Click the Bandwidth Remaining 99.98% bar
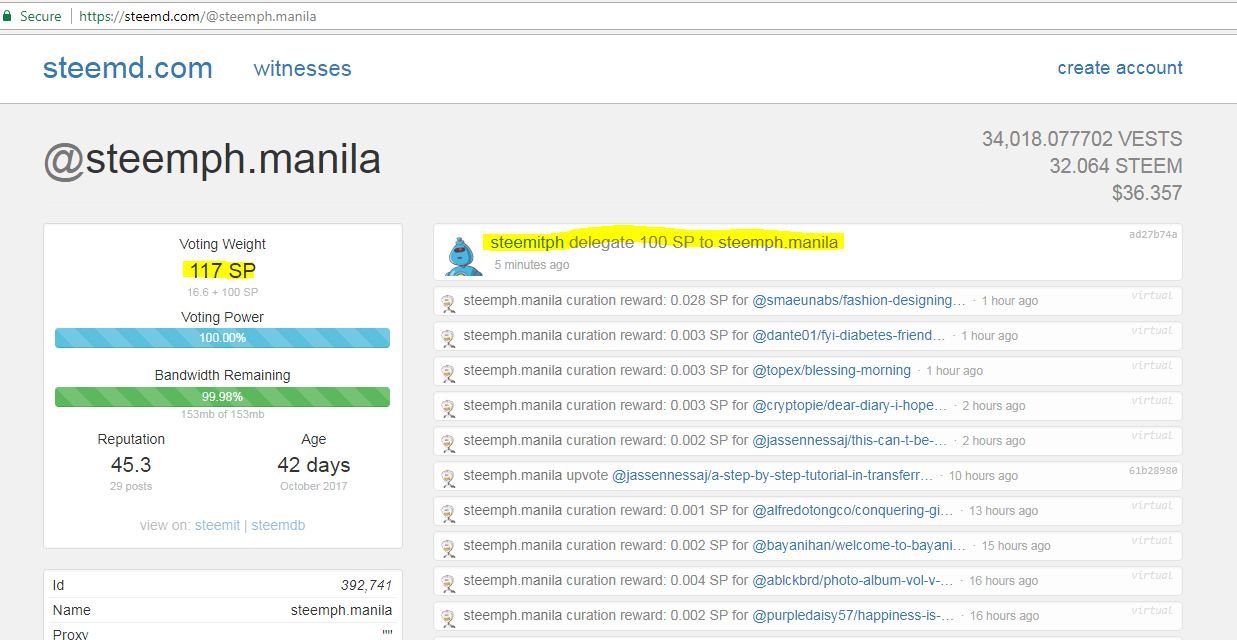Image resolution: width=1237 pixels, height=640 pixels. [222, 397]
